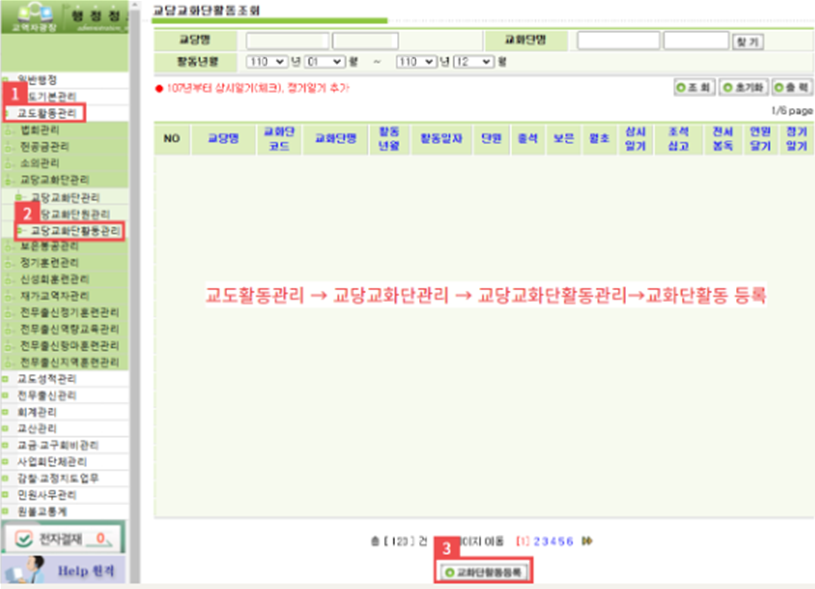Screen dimensions: 815x589
Task: Open the start month 01 dropdown
Action: (x=324, y=61)
